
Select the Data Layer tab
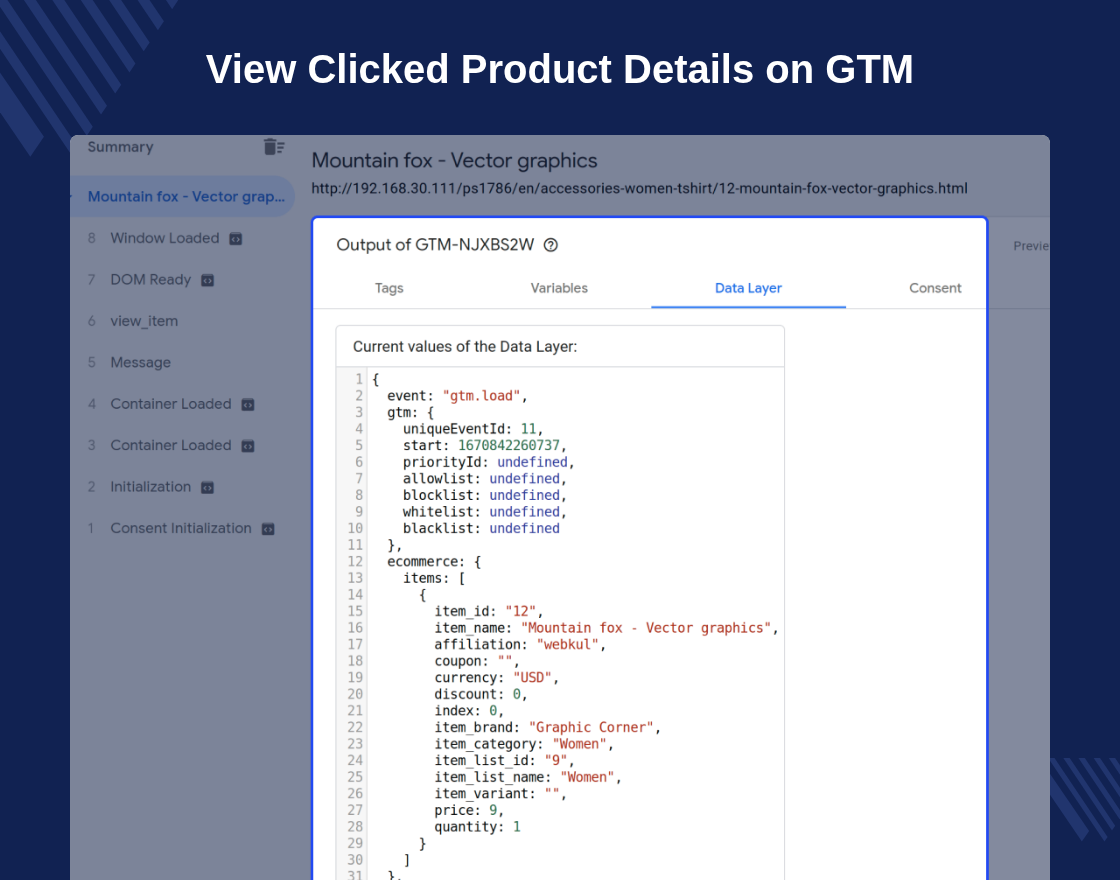click(748, 288)
